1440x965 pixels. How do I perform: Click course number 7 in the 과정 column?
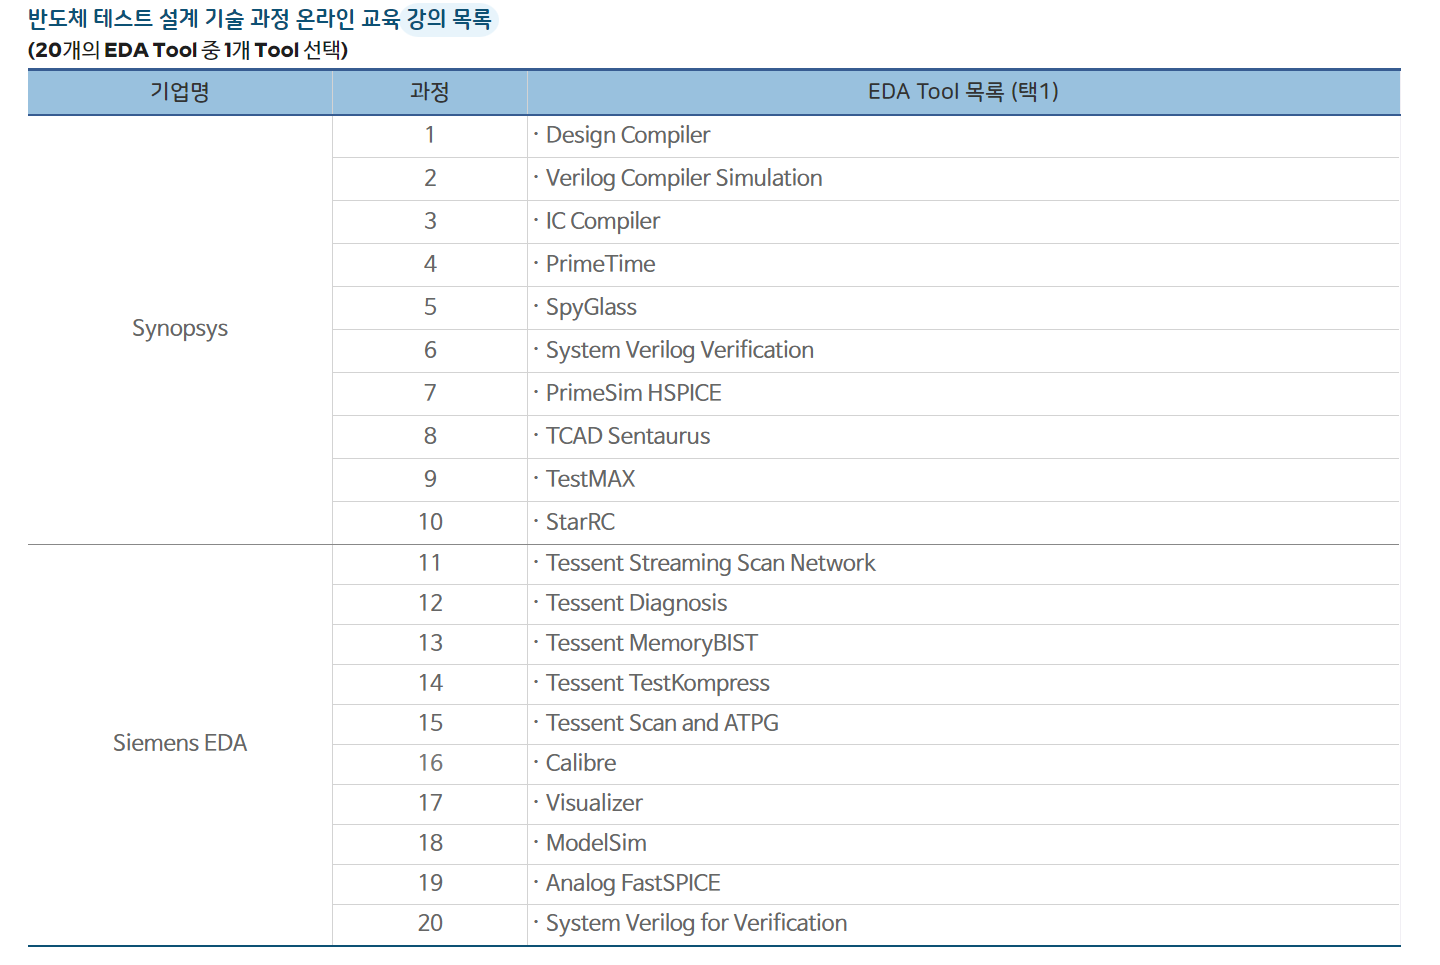point(430,393)
